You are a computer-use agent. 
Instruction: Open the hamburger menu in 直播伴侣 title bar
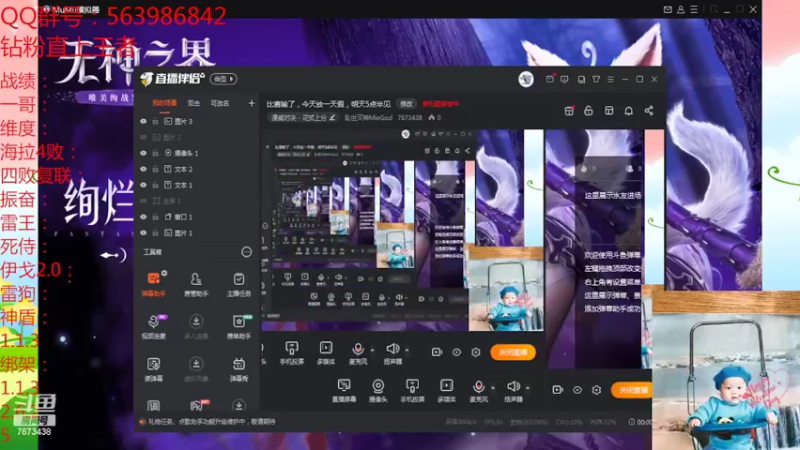click(611, 79)
